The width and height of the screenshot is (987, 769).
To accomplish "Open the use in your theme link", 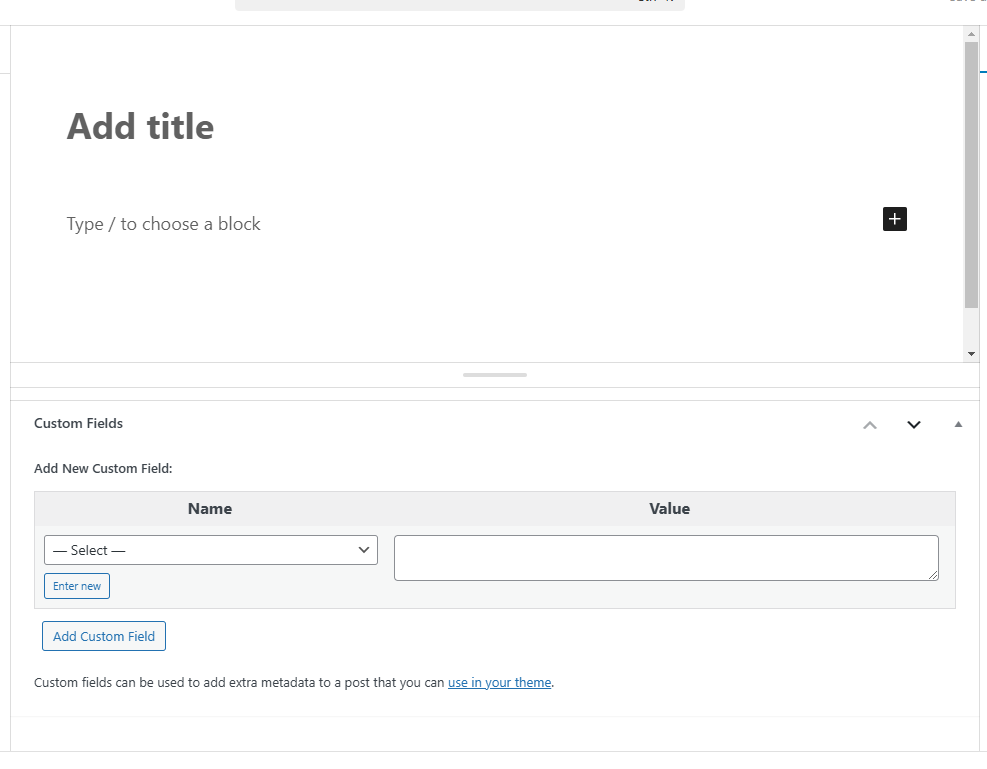I will (x=500, y=683).
